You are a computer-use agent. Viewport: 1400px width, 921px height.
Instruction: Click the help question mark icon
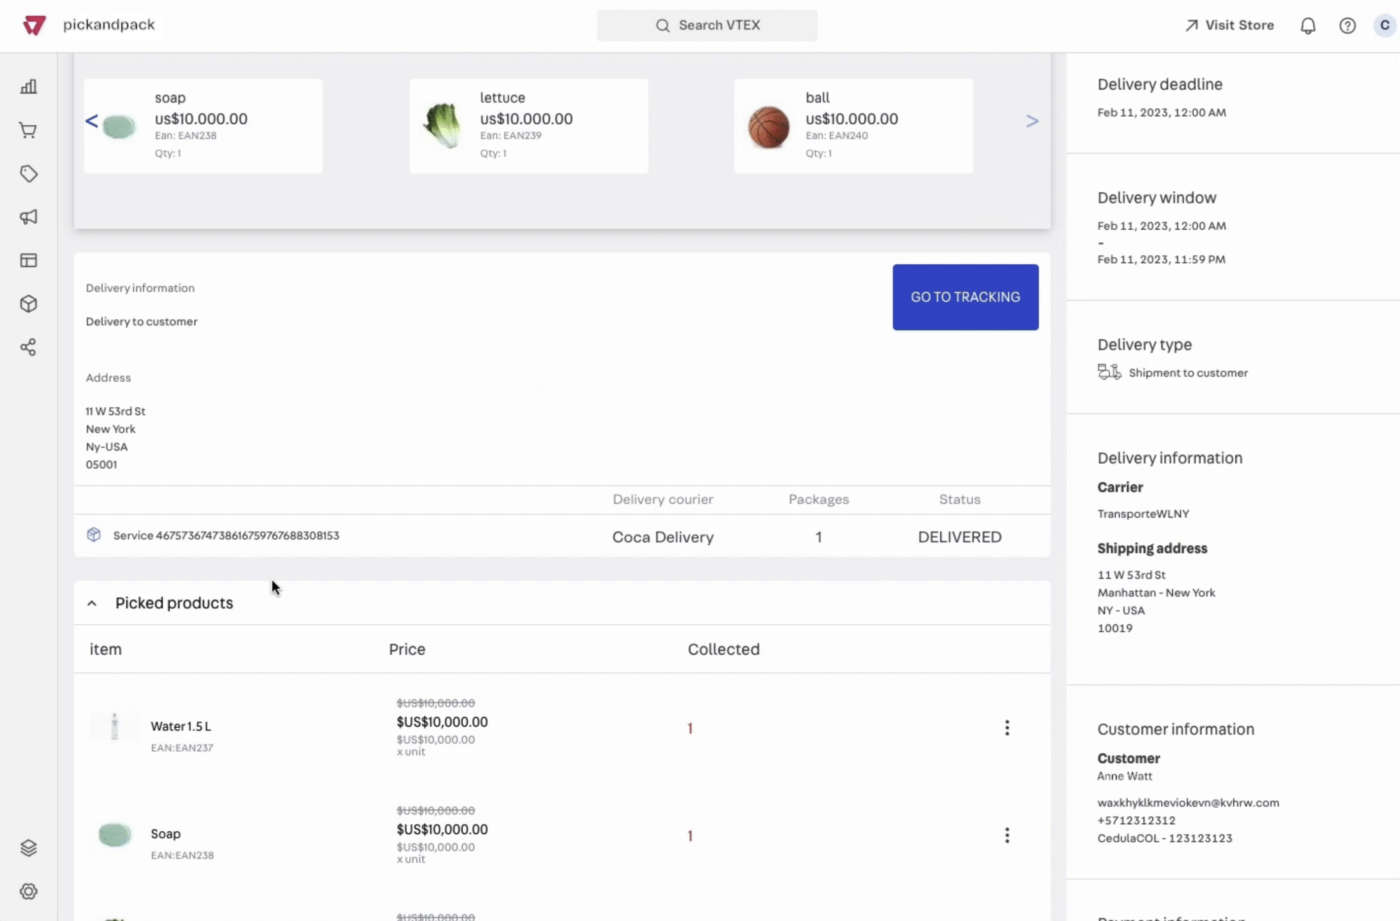1347,26
